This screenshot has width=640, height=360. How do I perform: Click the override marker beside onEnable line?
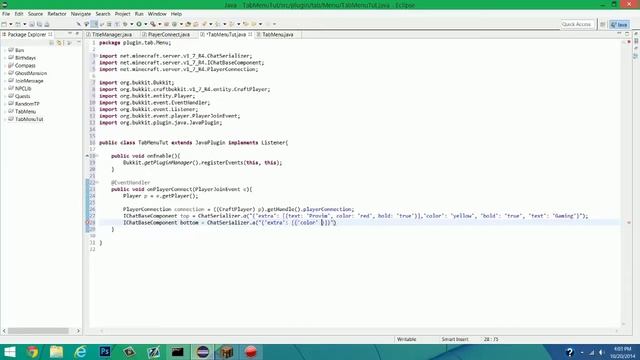[x=87, y=156]
